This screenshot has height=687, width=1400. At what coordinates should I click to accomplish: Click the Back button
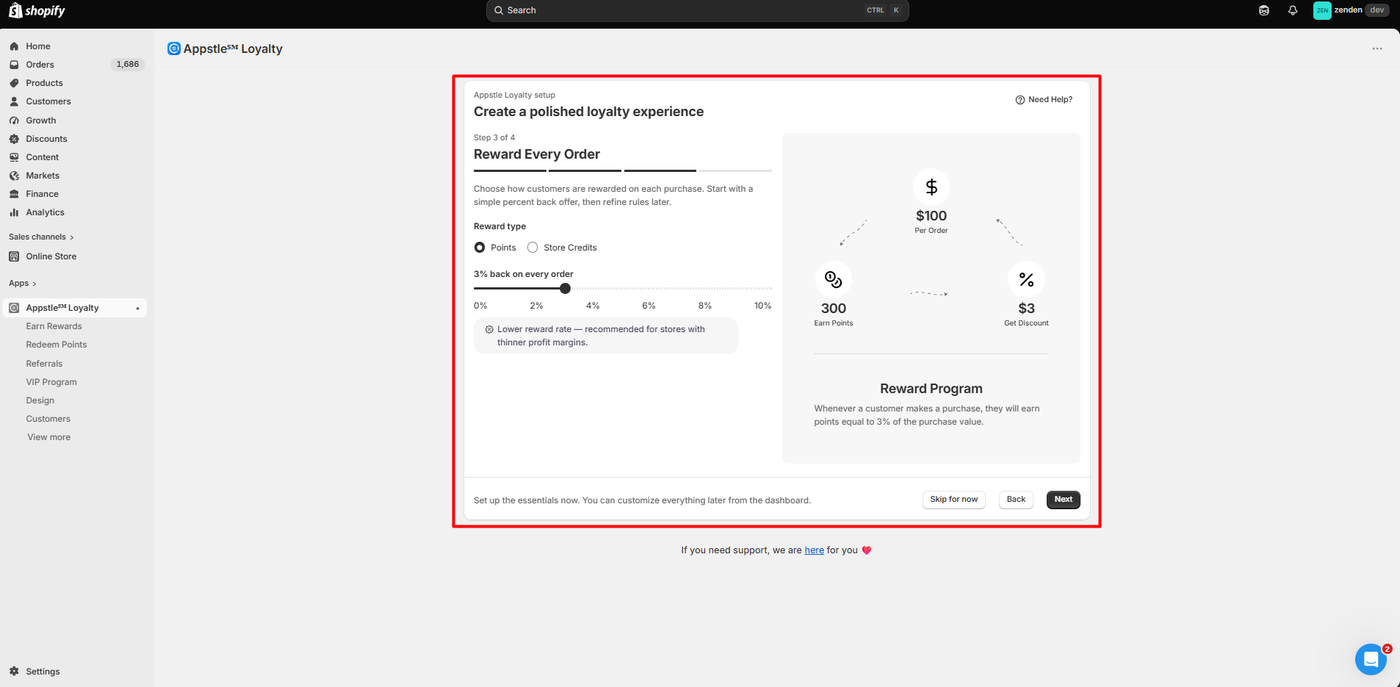(x=1016, y=499)
